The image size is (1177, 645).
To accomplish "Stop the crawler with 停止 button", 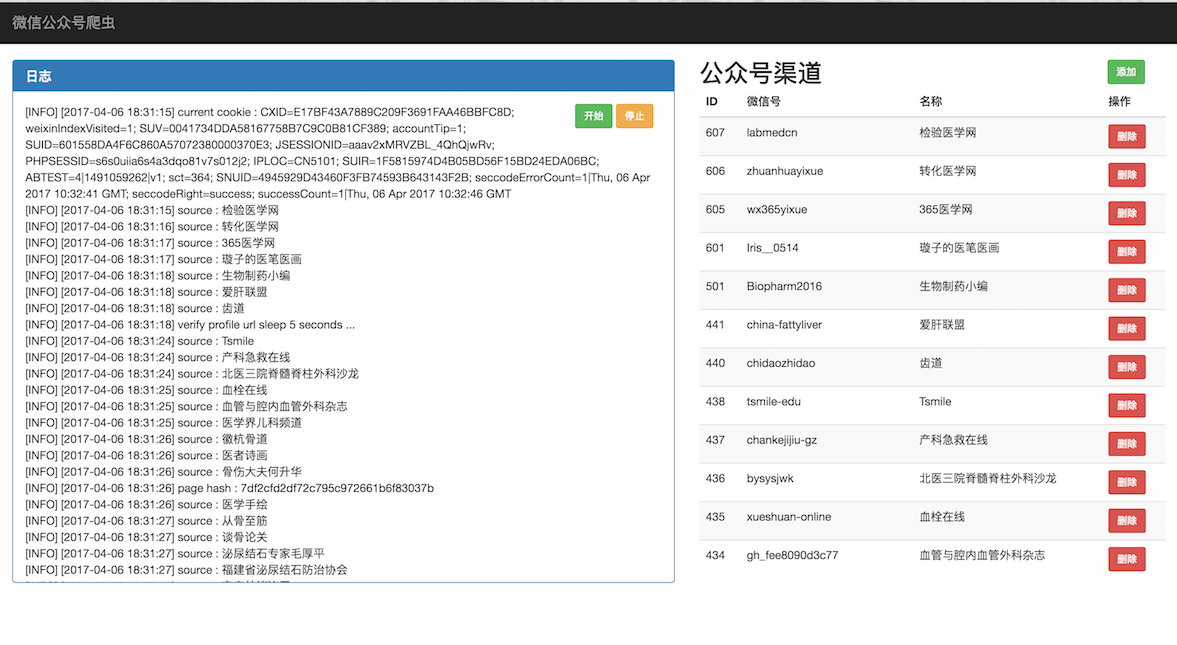I will tap(634, 116).
